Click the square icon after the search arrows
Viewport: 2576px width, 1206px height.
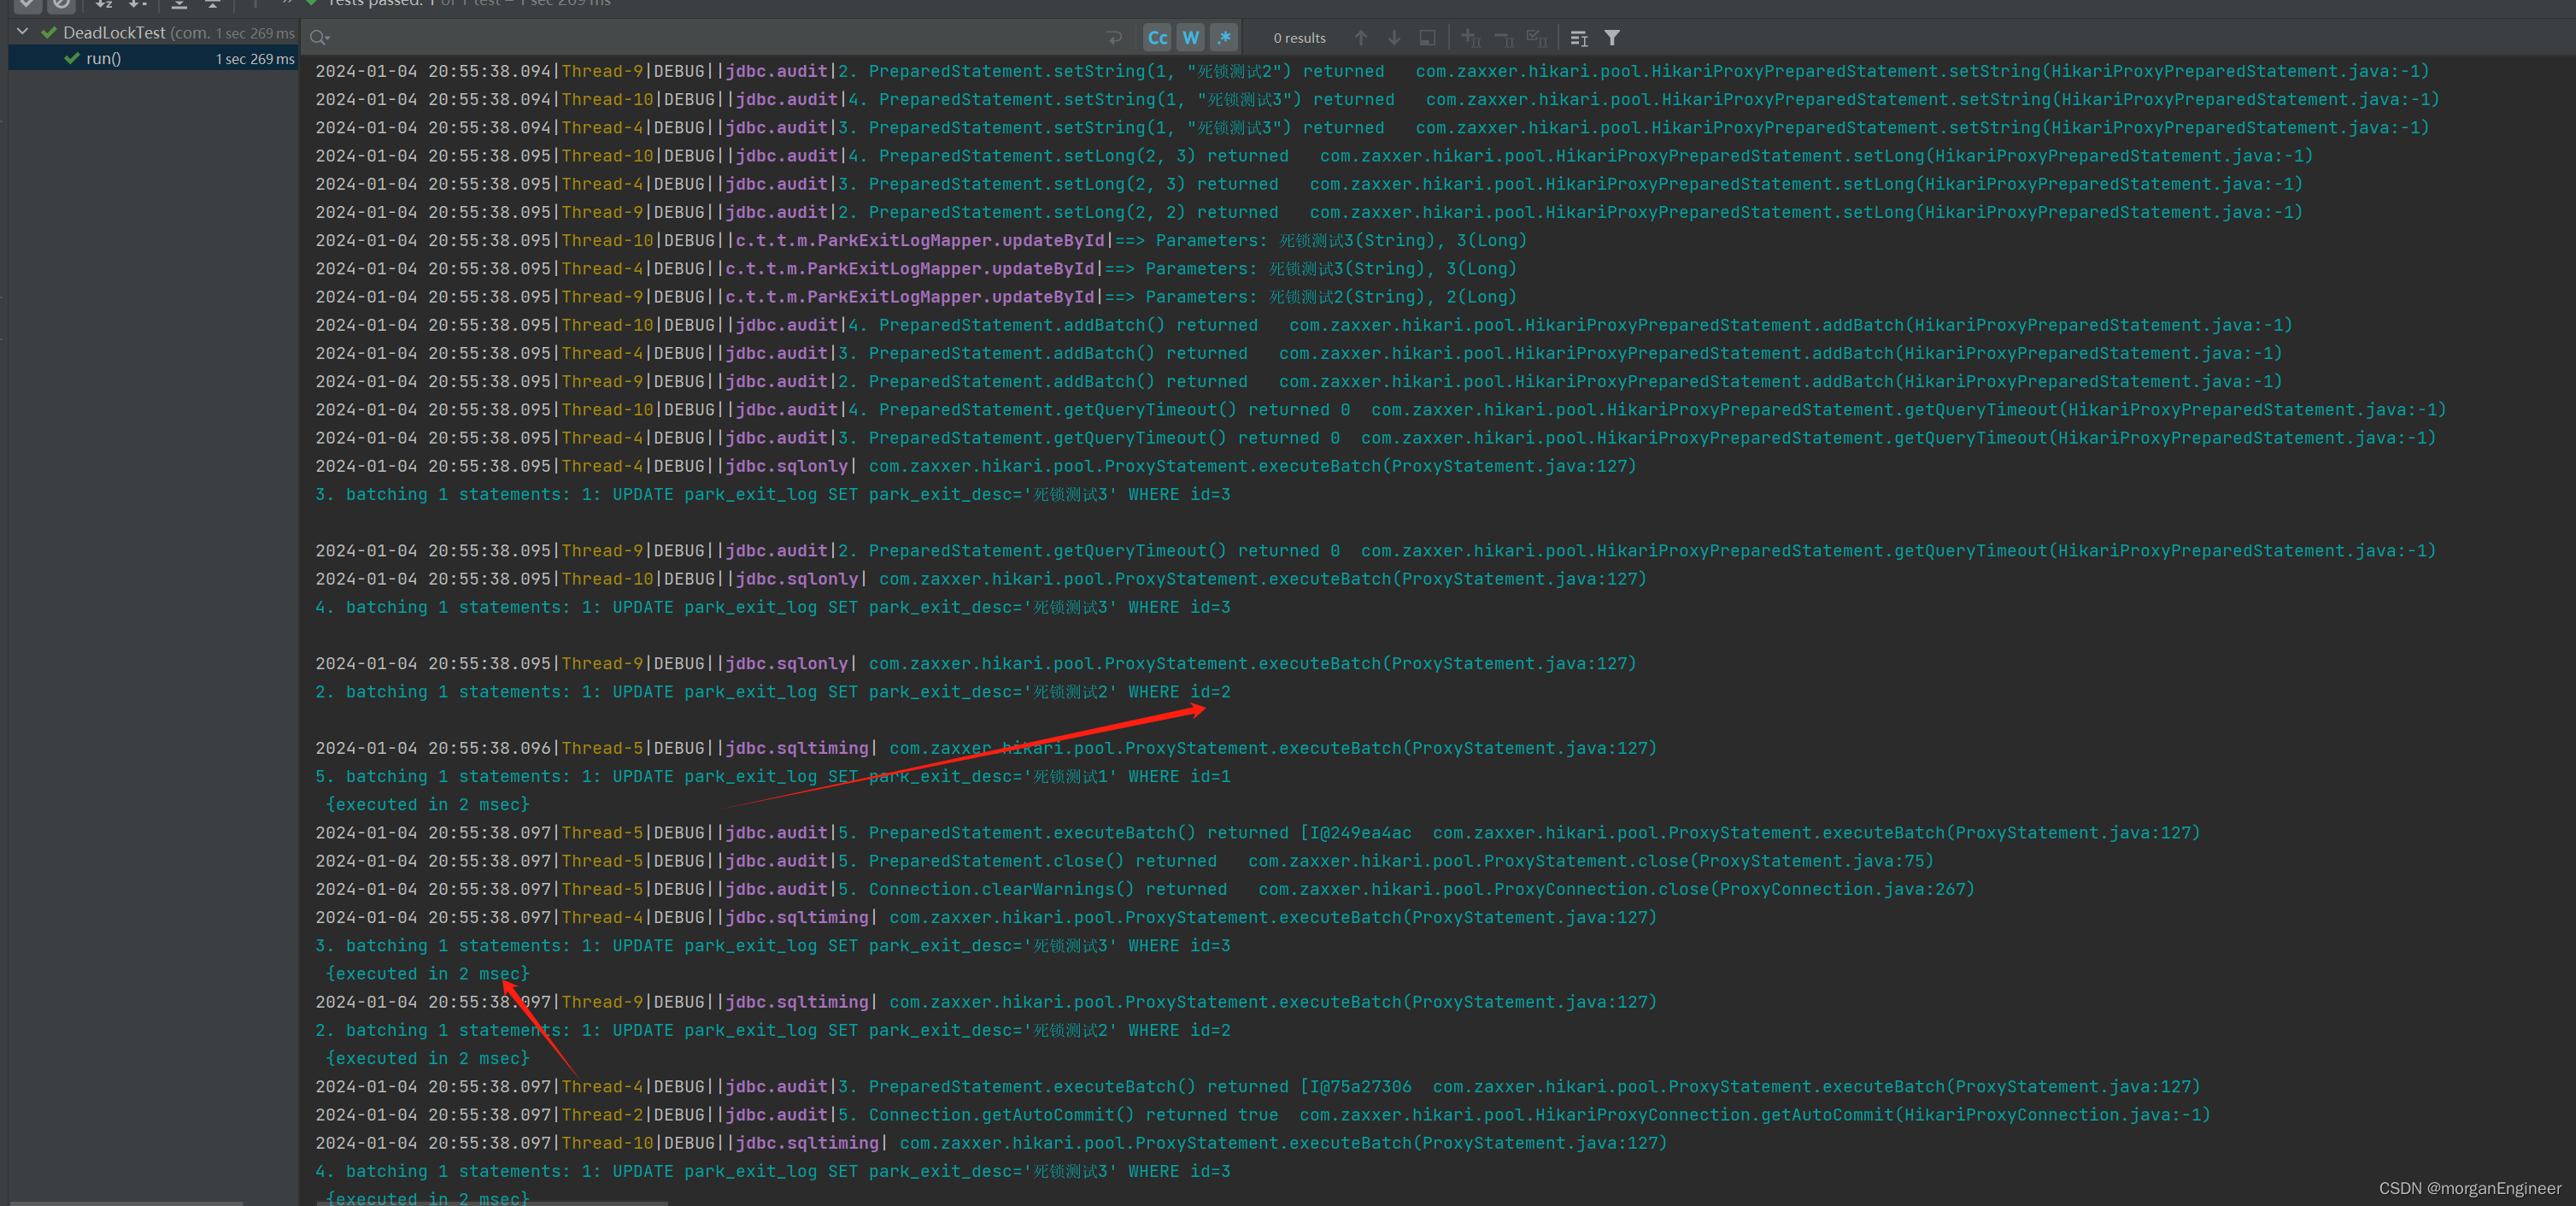click(x=1427, y=38)
